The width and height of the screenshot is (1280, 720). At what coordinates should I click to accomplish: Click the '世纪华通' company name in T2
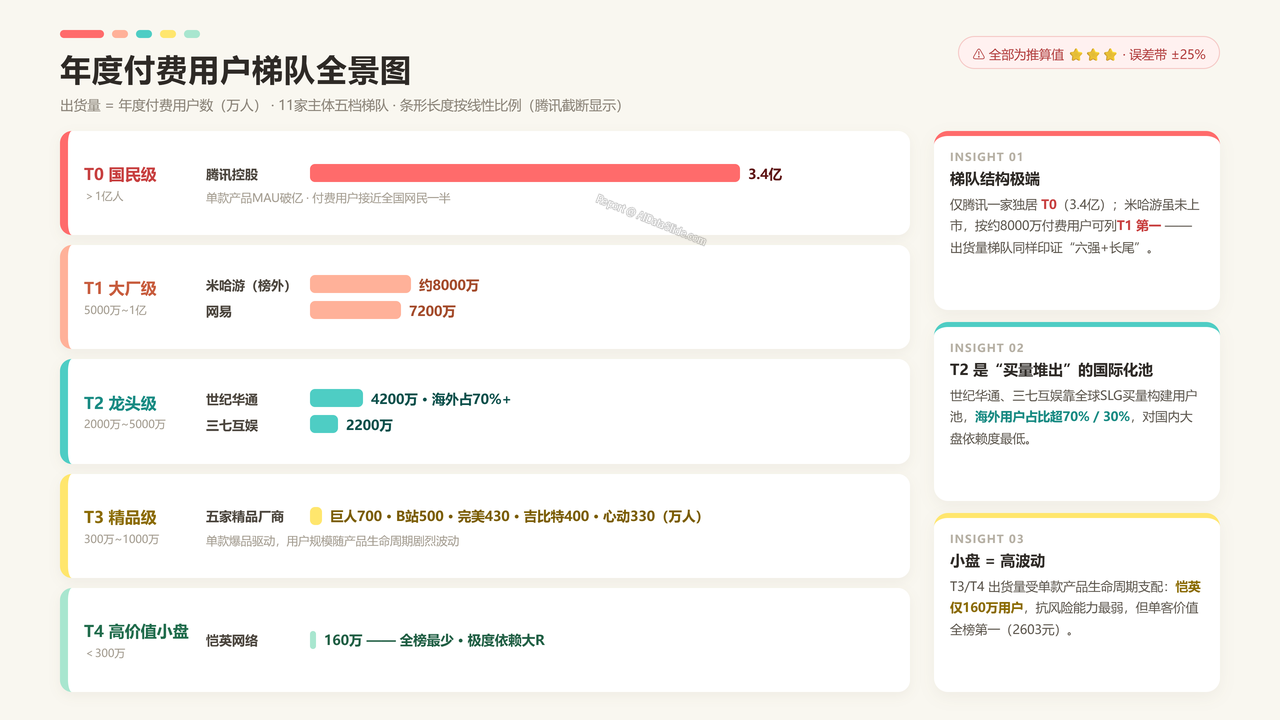(x=232, y=399)
